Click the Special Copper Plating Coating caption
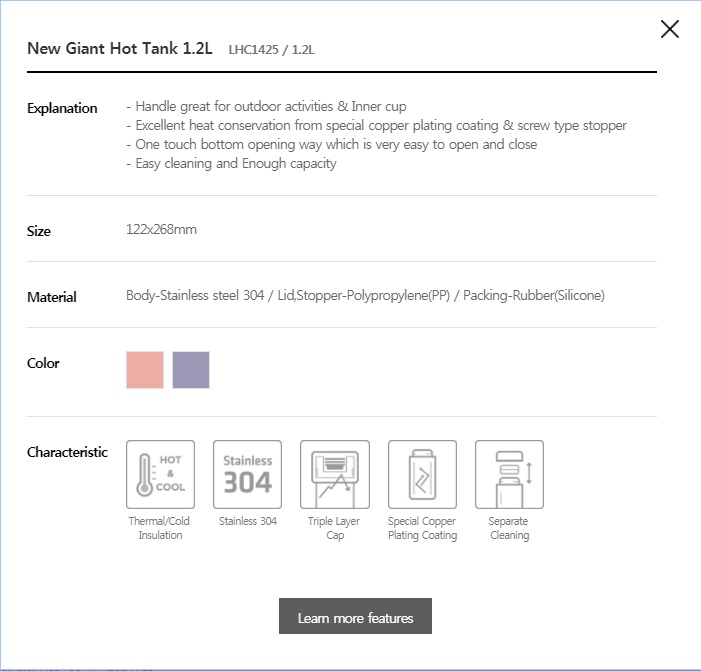701x671 pixels. [x=422, y=528]
